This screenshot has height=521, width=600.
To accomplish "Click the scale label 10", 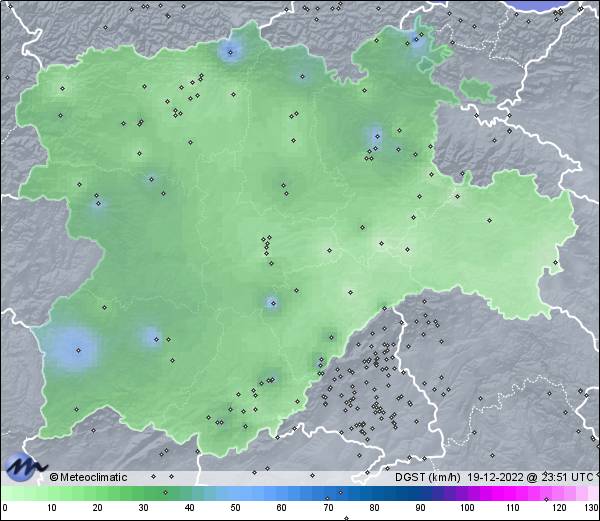I will [x=52, y=508].
